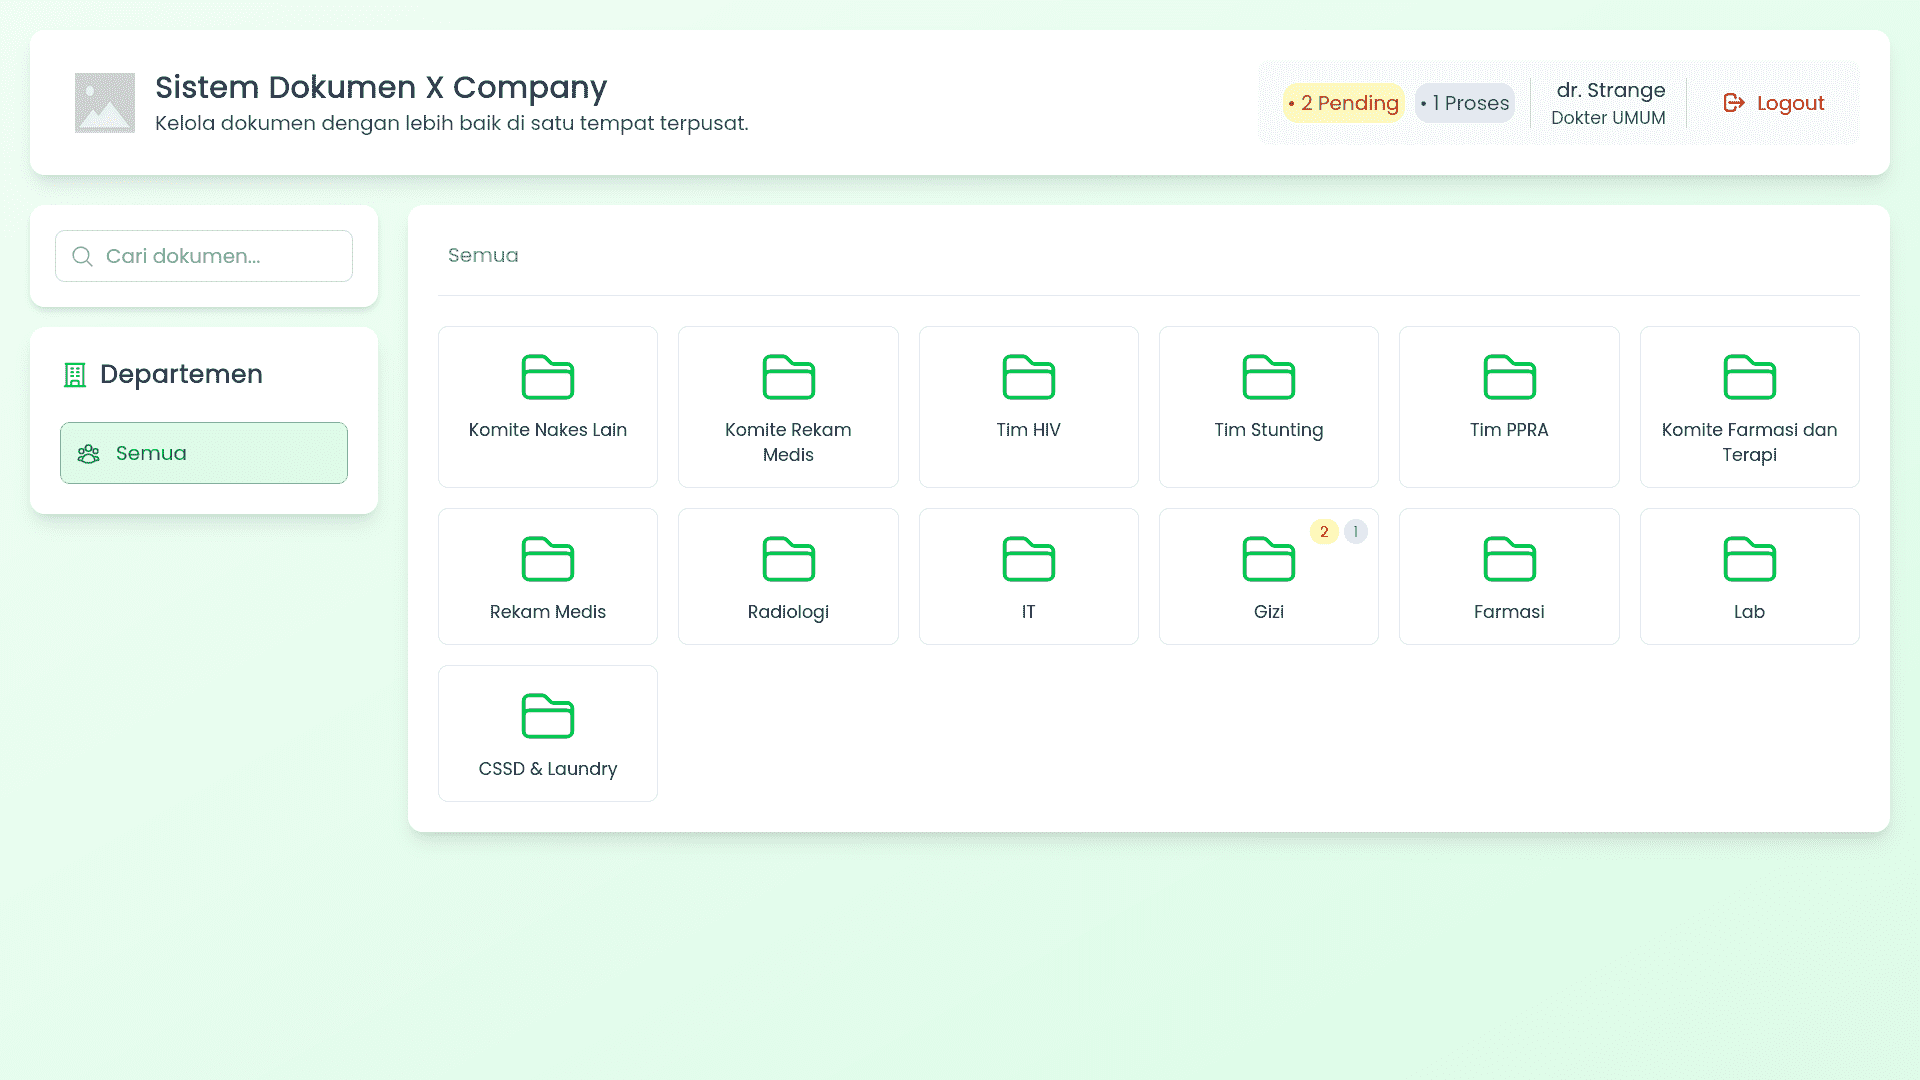
Task: Open the IT department folder
Action: 1028,576
